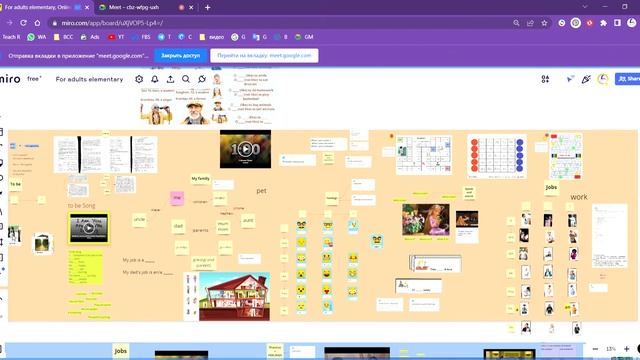Open the GM bookmark
640x360 pixels.
(x=304, y=37)
